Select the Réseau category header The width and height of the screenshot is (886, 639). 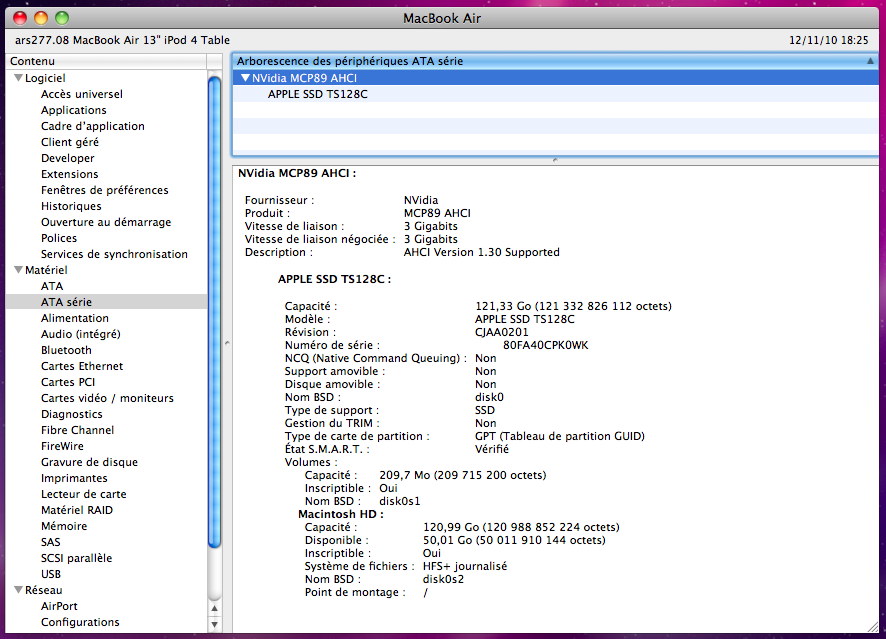click(x=44, y=590)
